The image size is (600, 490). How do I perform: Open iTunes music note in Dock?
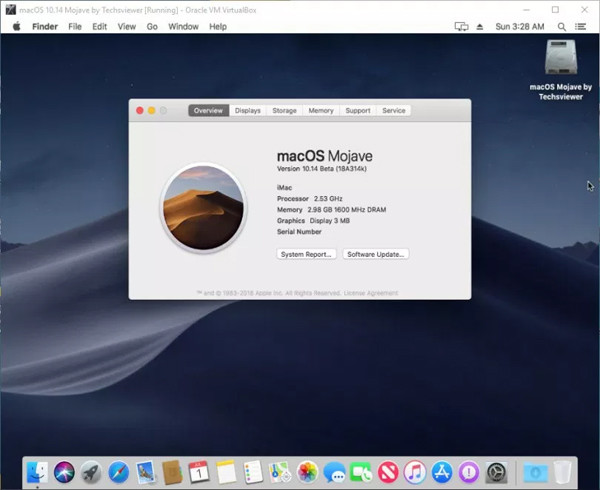point(415,472)
